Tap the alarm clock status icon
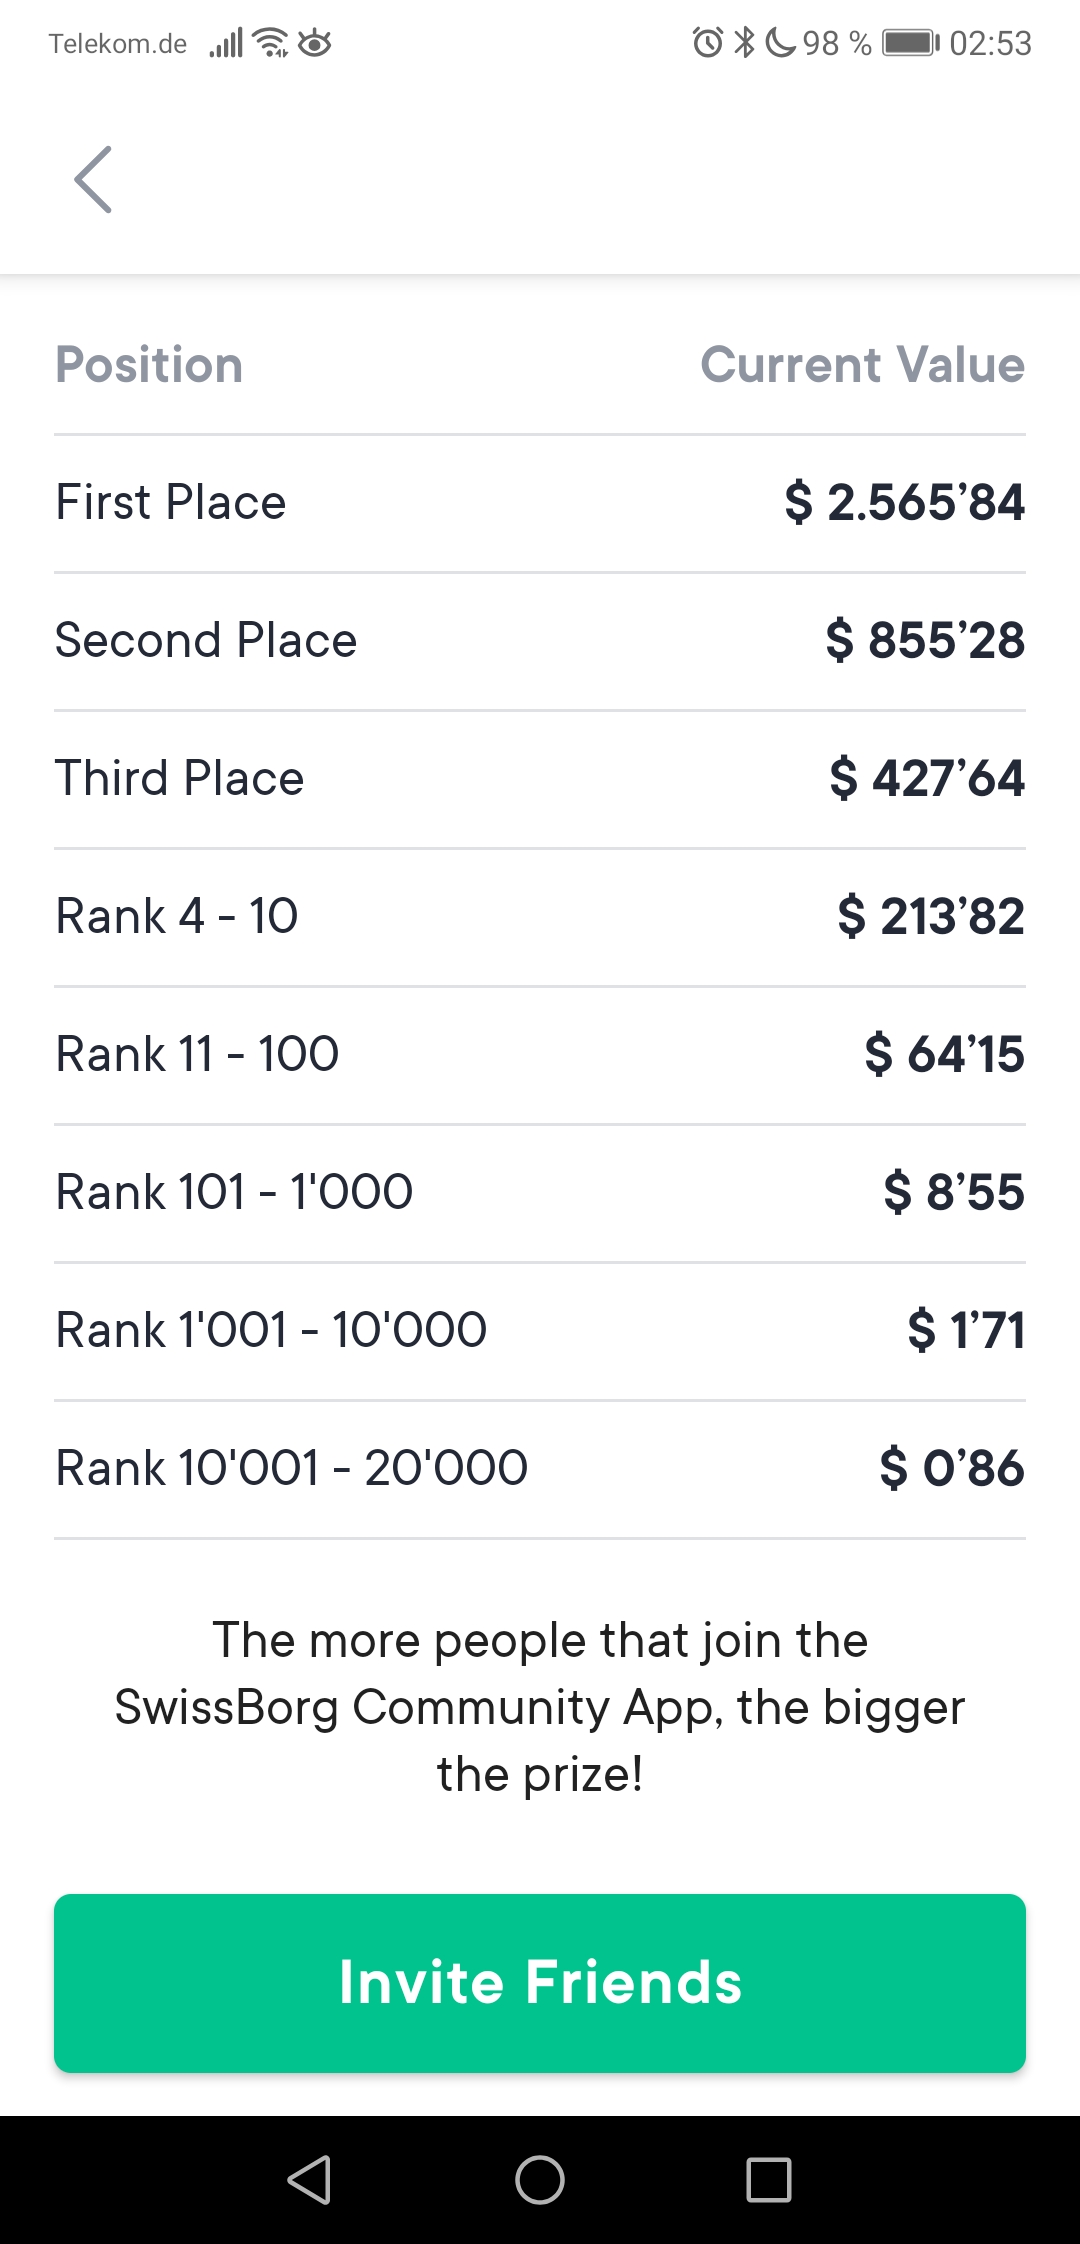This screenshot has height=2244, width=1080. (x=707, y=43)
